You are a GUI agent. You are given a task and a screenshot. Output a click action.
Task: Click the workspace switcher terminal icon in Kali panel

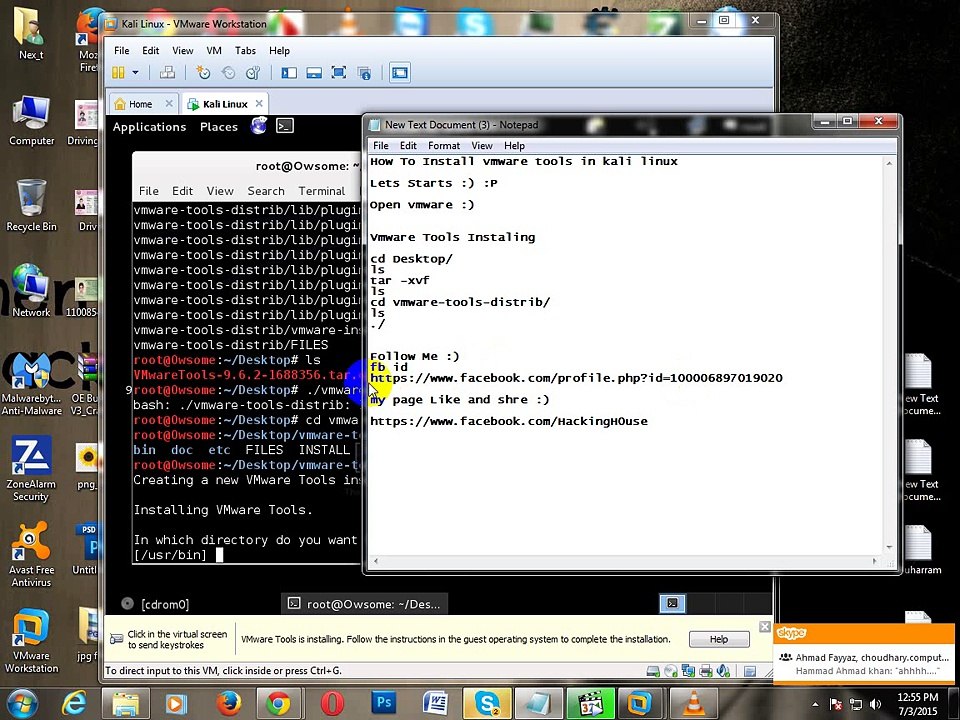pos(672,603)
